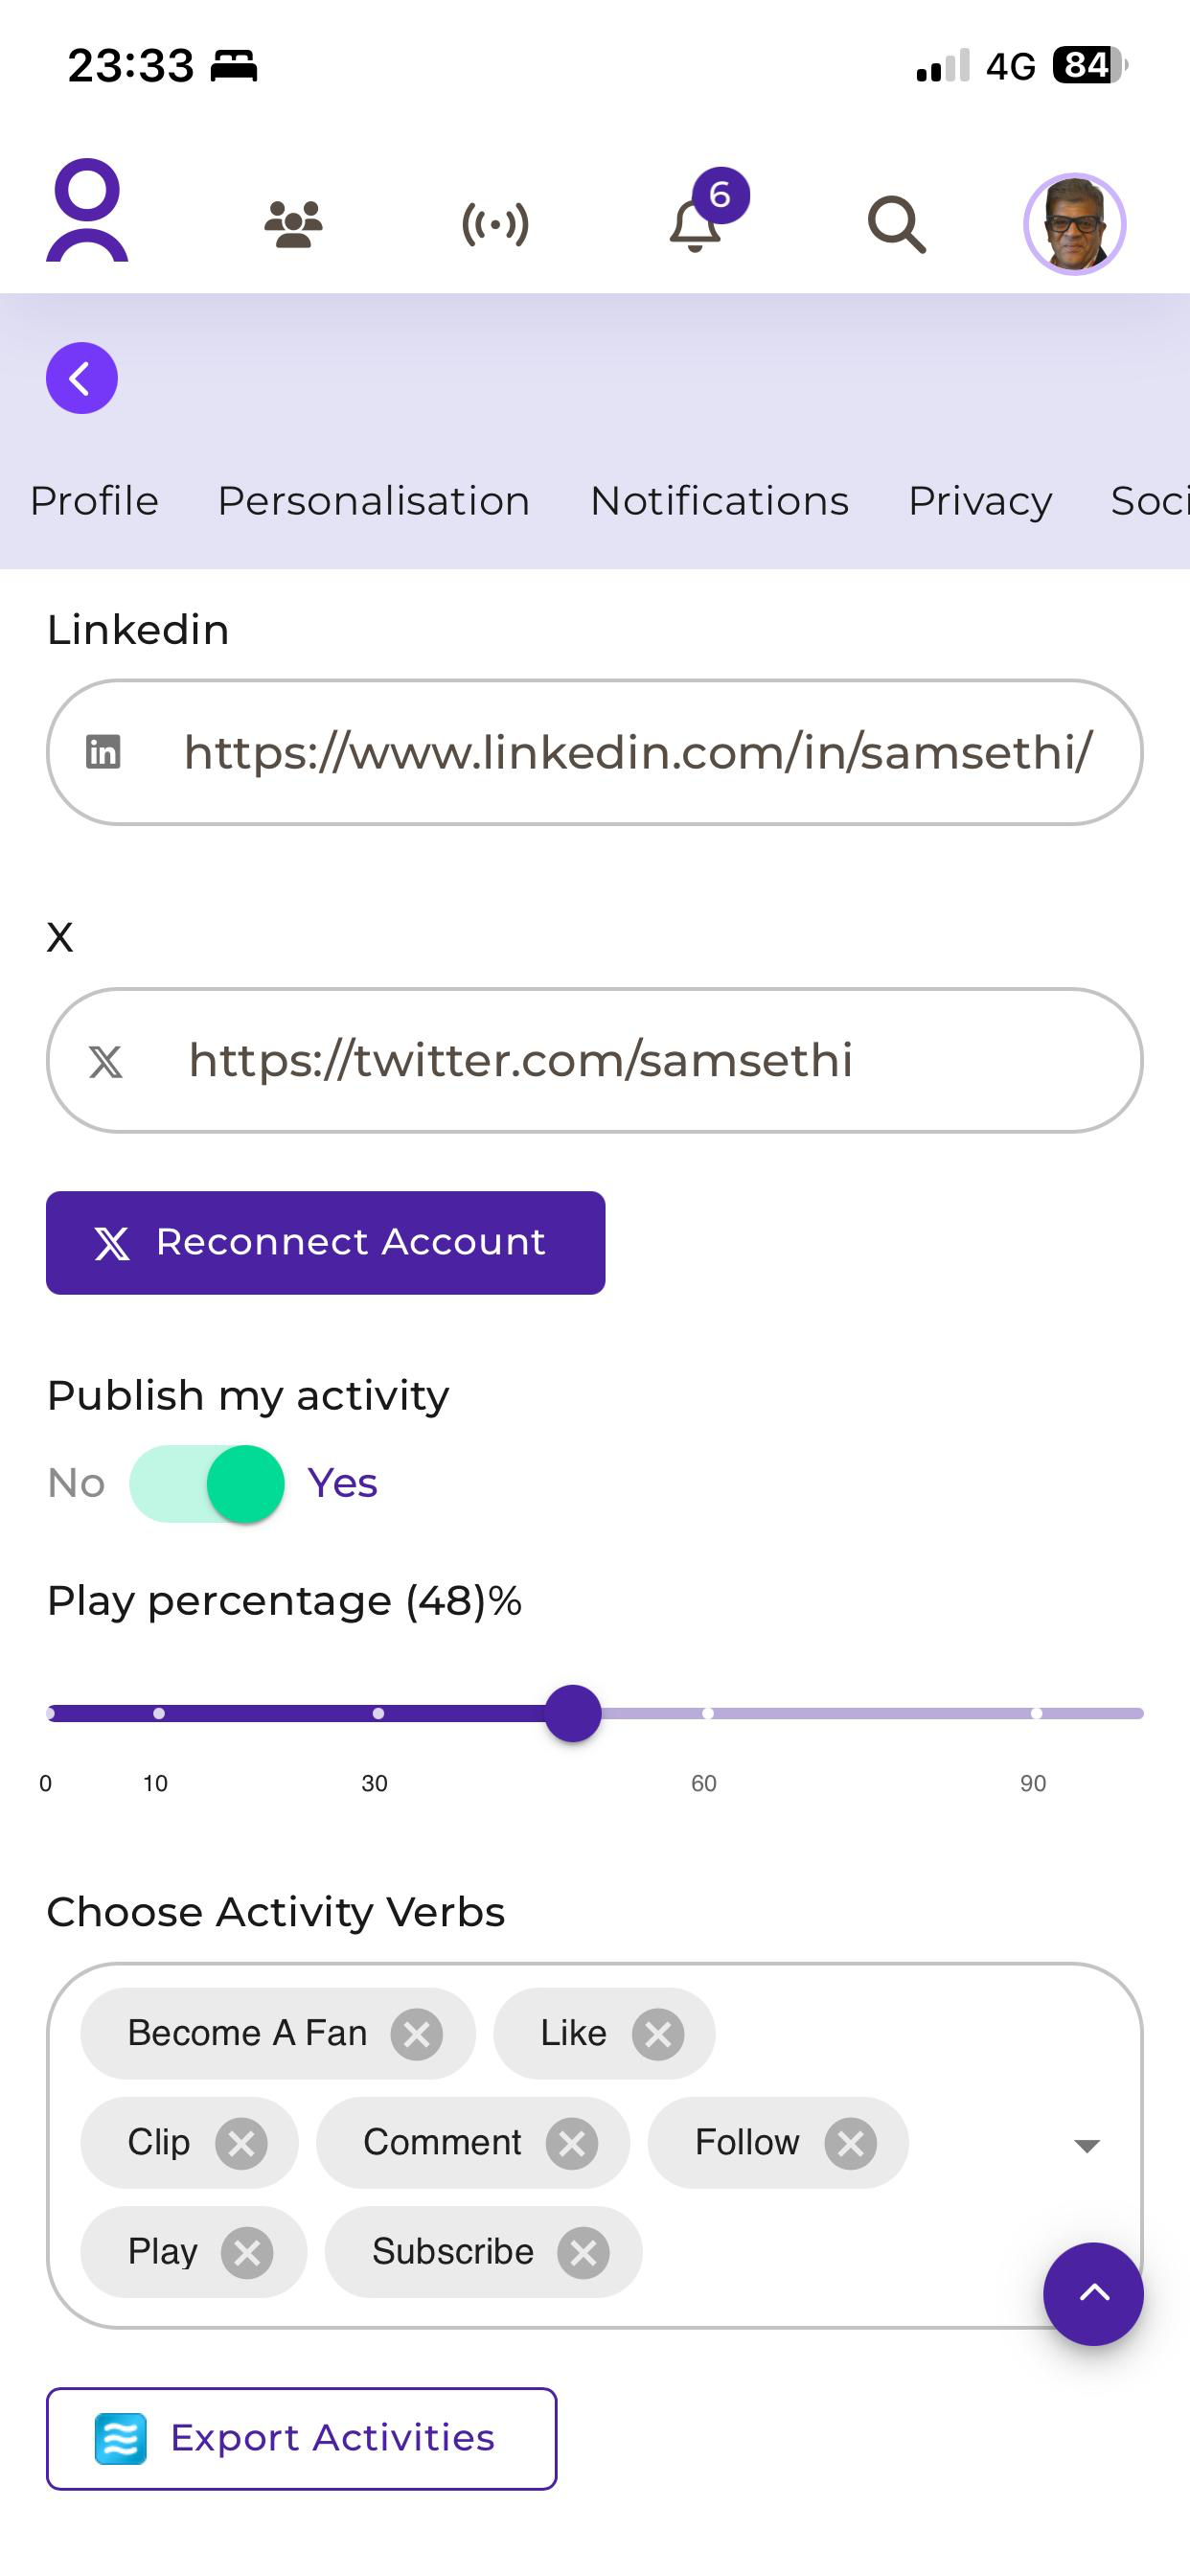Open the search magnifier icon
The height and width of the screenshot is (2576, 1190).
pyautogui.click(x=896, y=224)
